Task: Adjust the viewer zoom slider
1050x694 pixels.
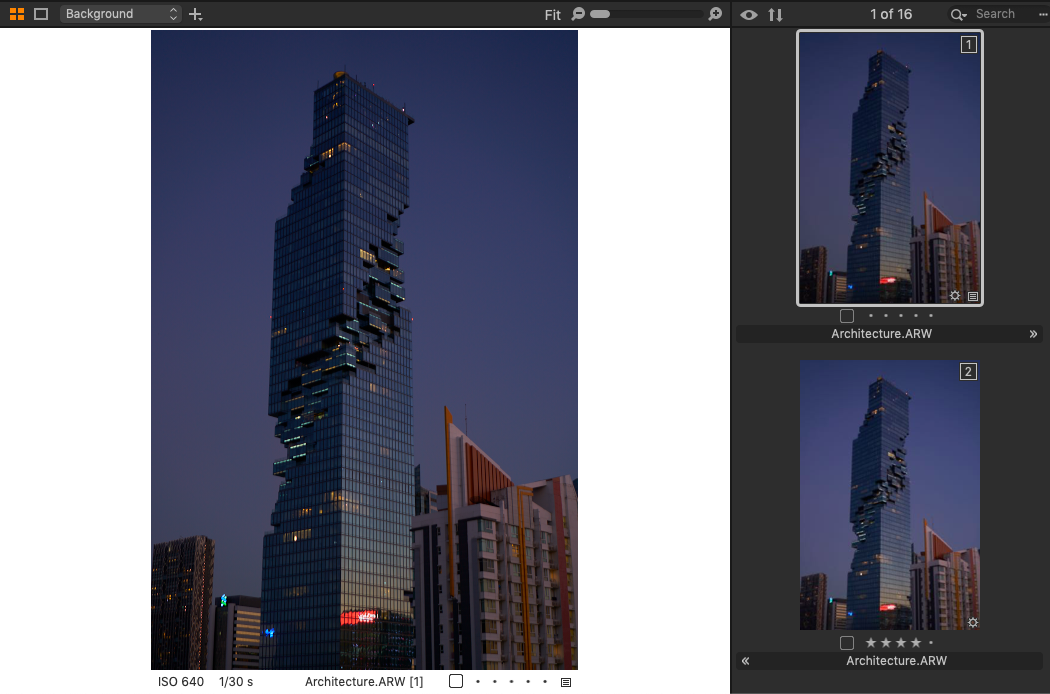Action: pos(647,14)
